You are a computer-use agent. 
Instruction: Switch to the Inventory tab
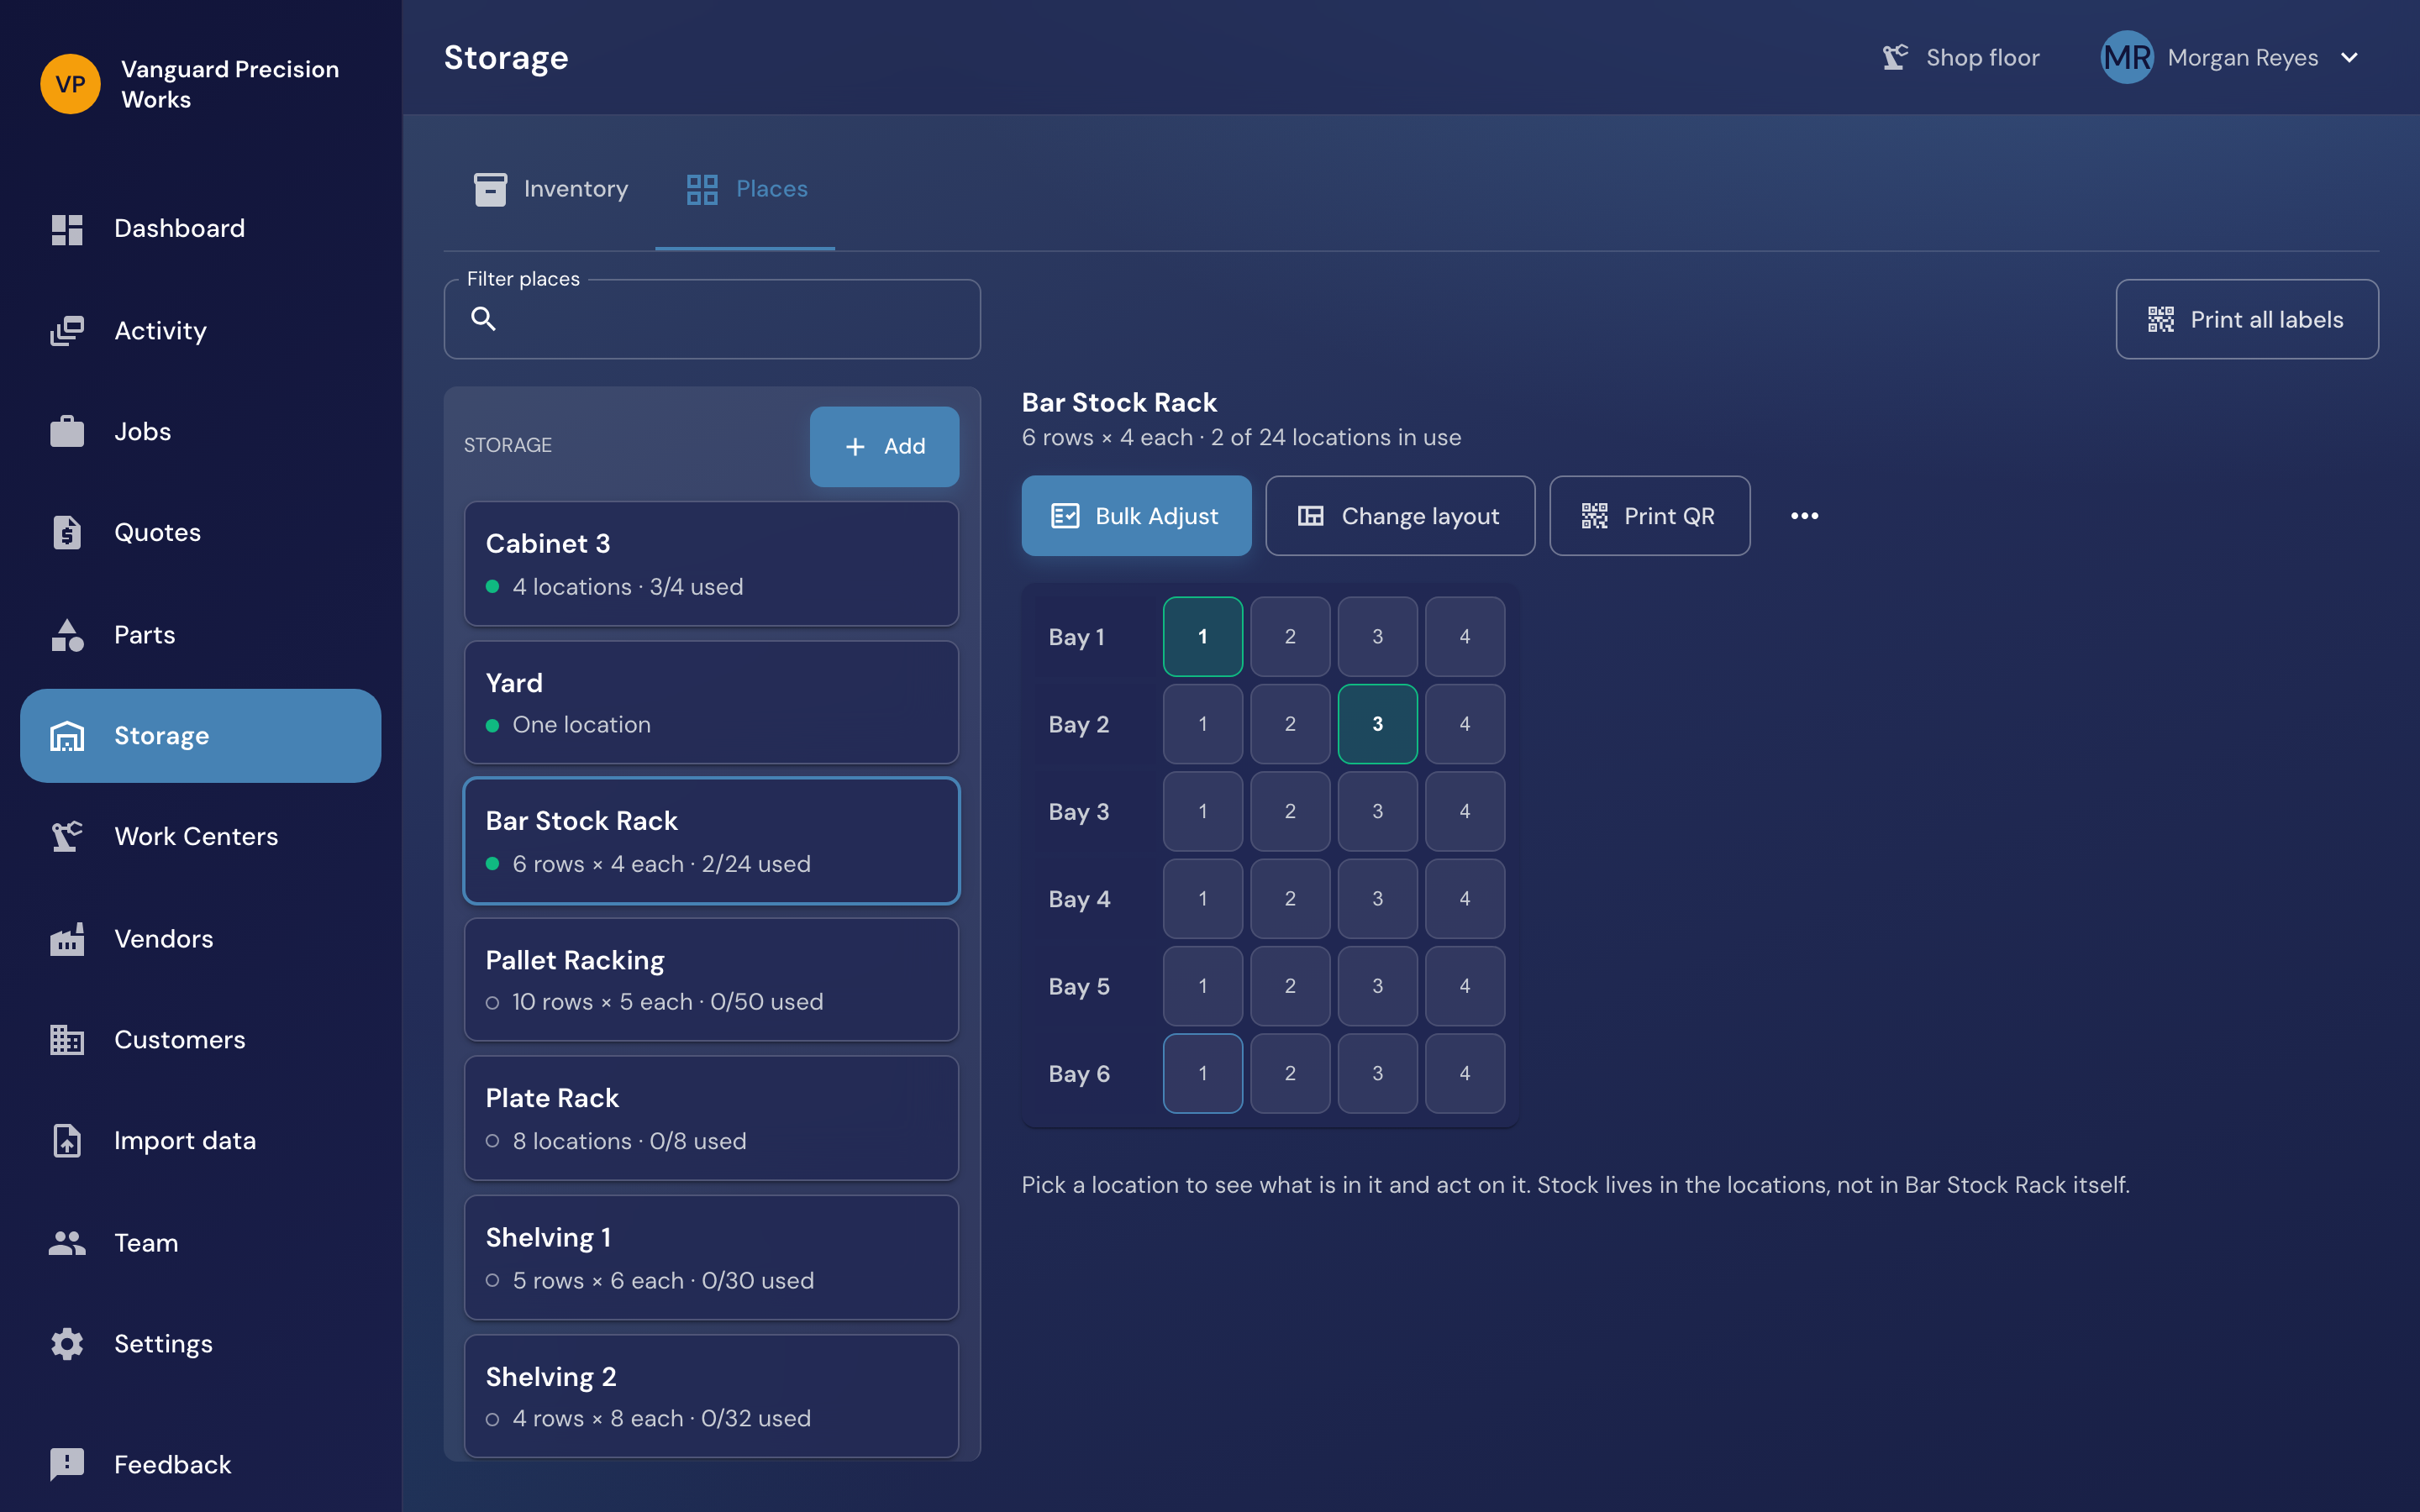pos(551,189)
